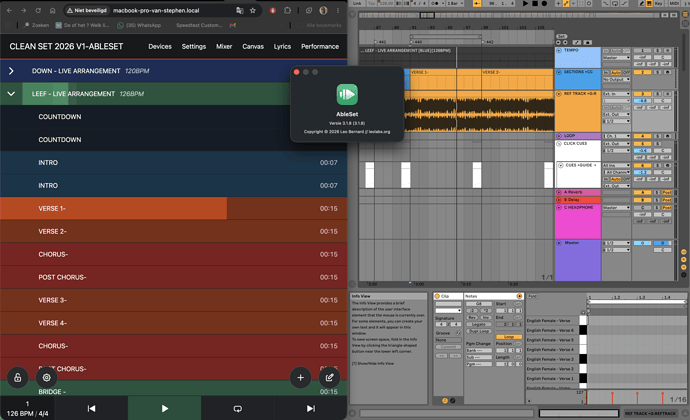Click the Ableton arrangement record button
Viewport: 690px width, 420px height.
point(544,4)
